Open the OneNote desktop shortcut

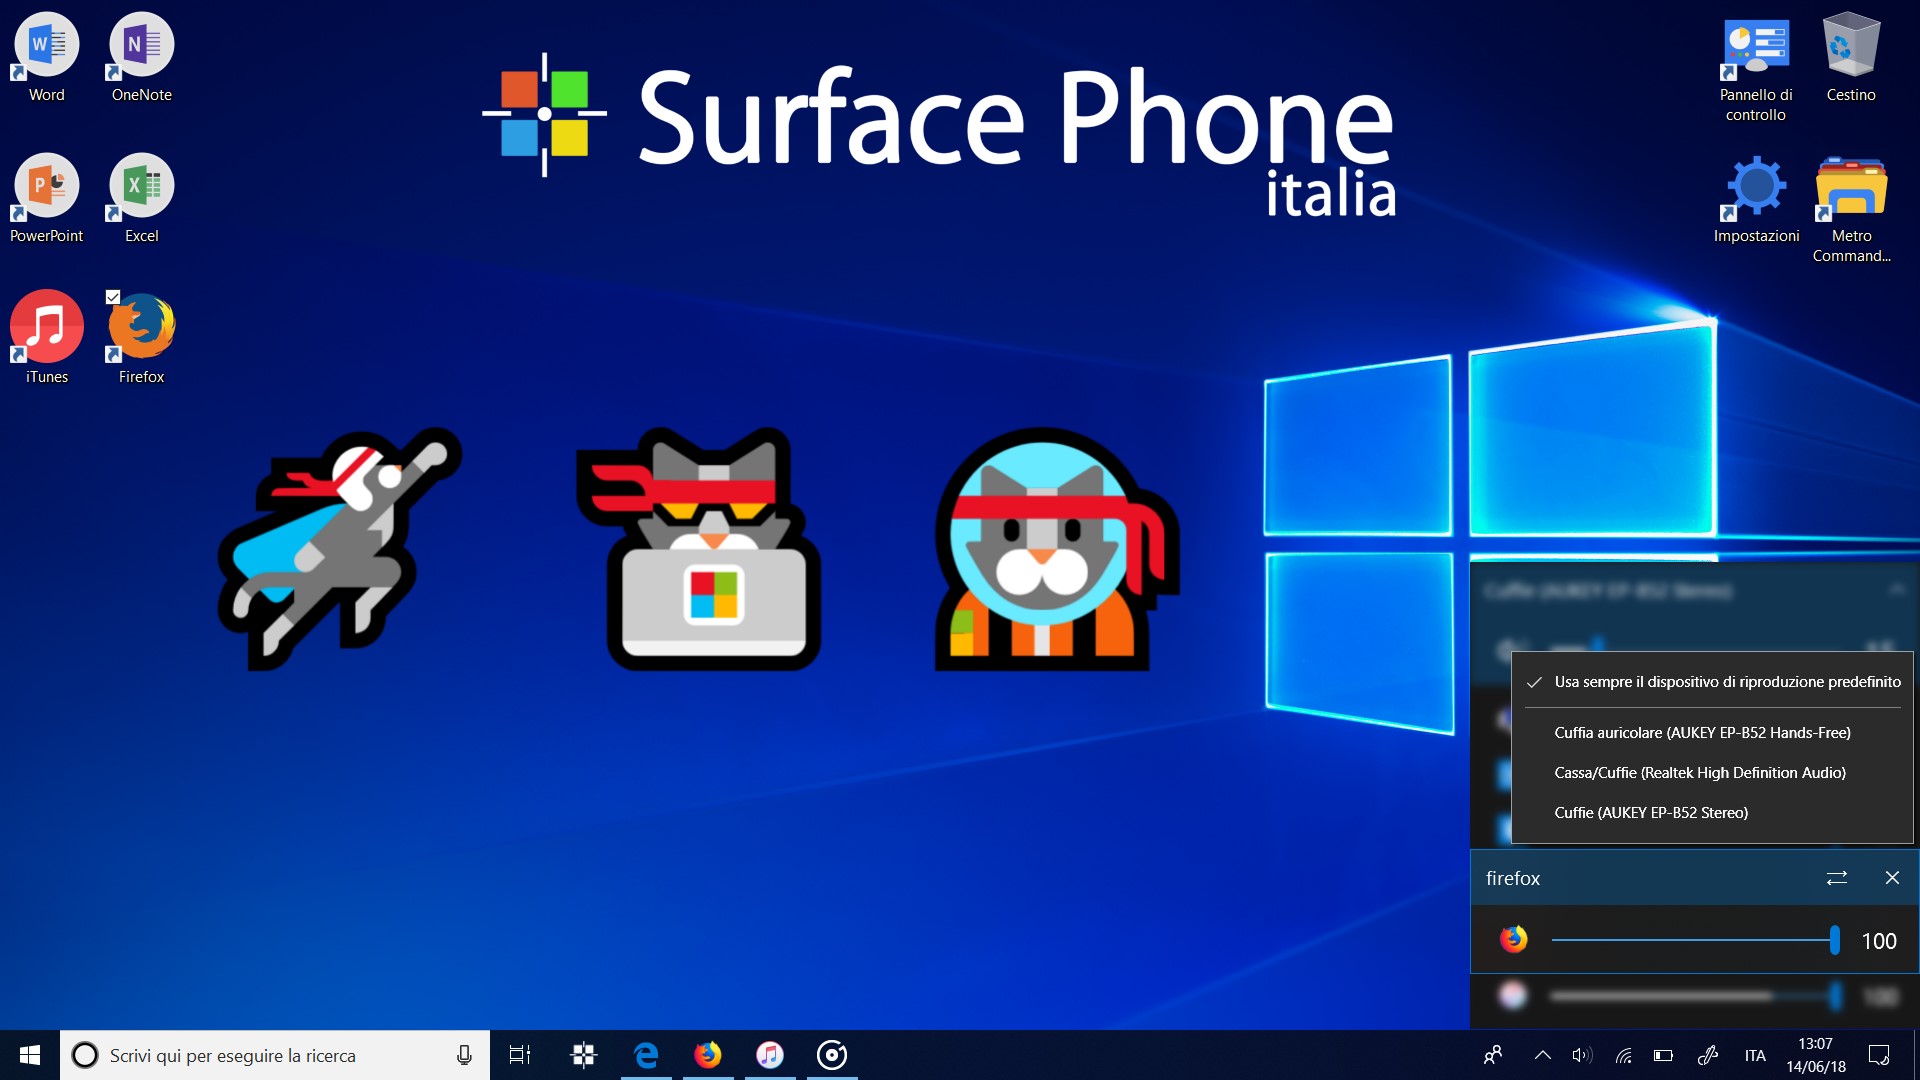coord(141,58)
